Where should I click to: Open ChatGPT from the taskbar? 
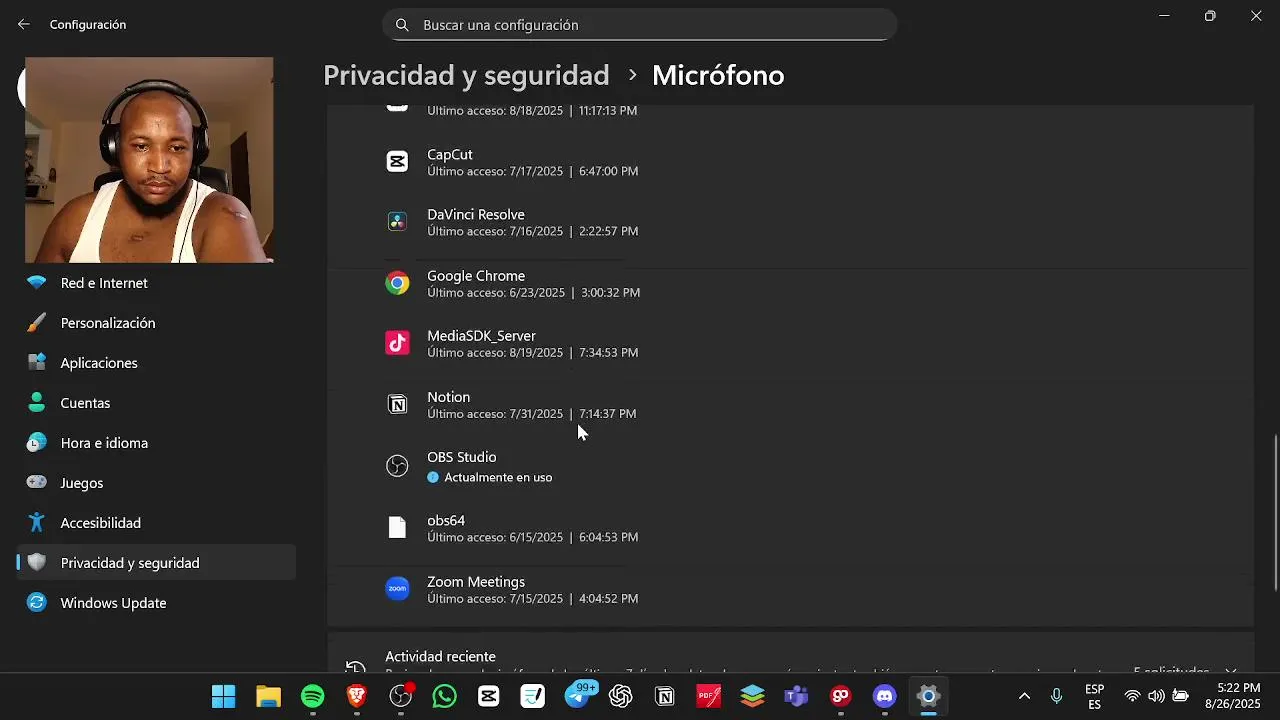coord(620,696)
